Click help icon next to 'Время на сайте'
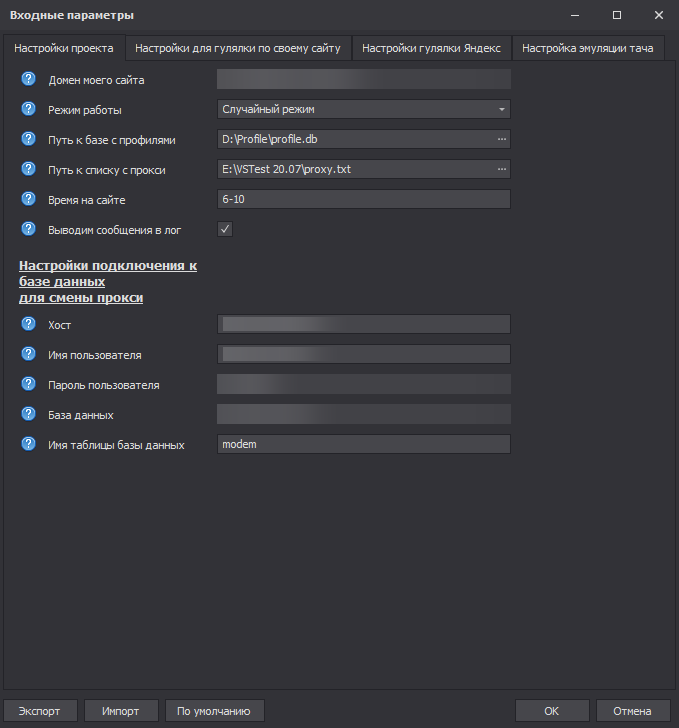Screen dimensions: 679x728 28,199
